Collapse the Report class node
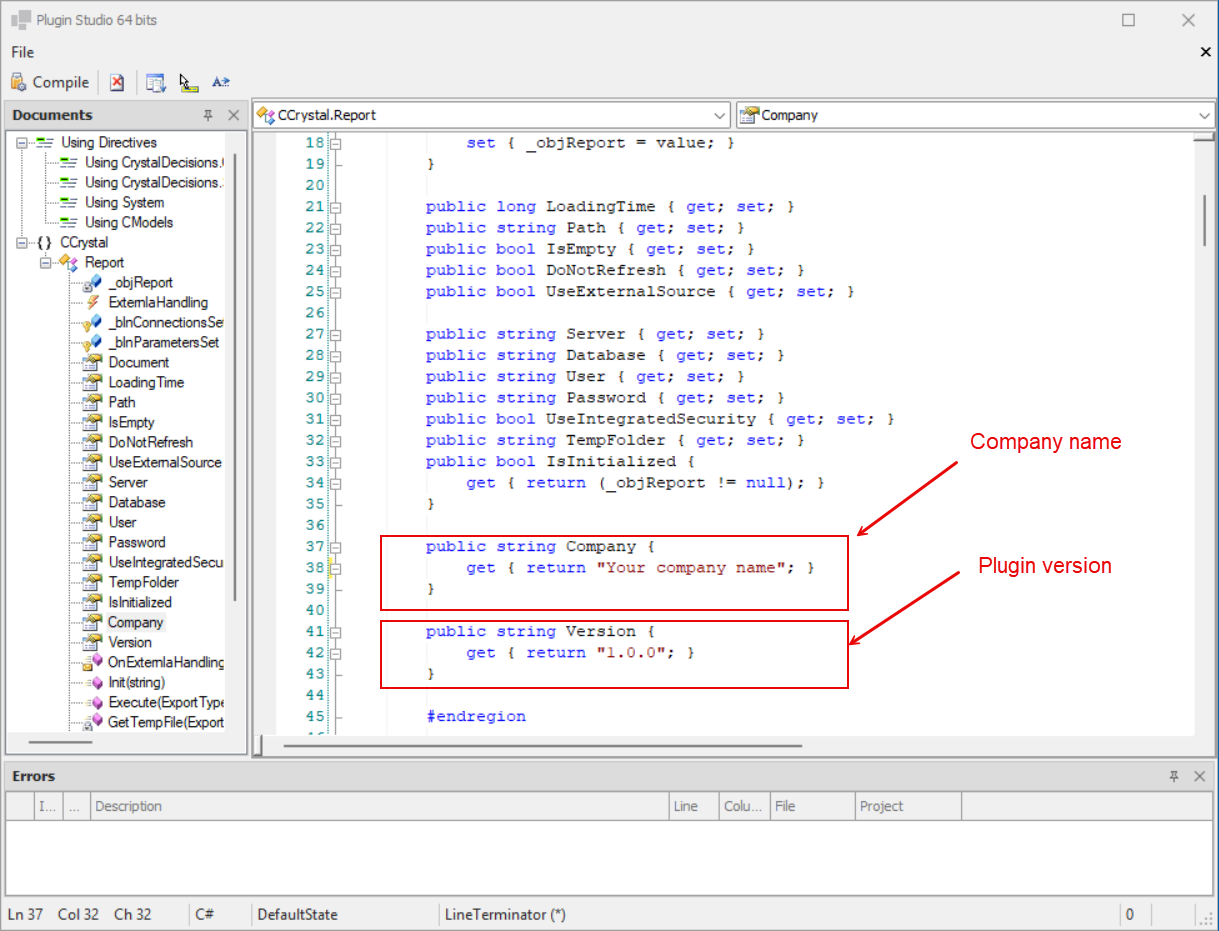 [45, 263]
